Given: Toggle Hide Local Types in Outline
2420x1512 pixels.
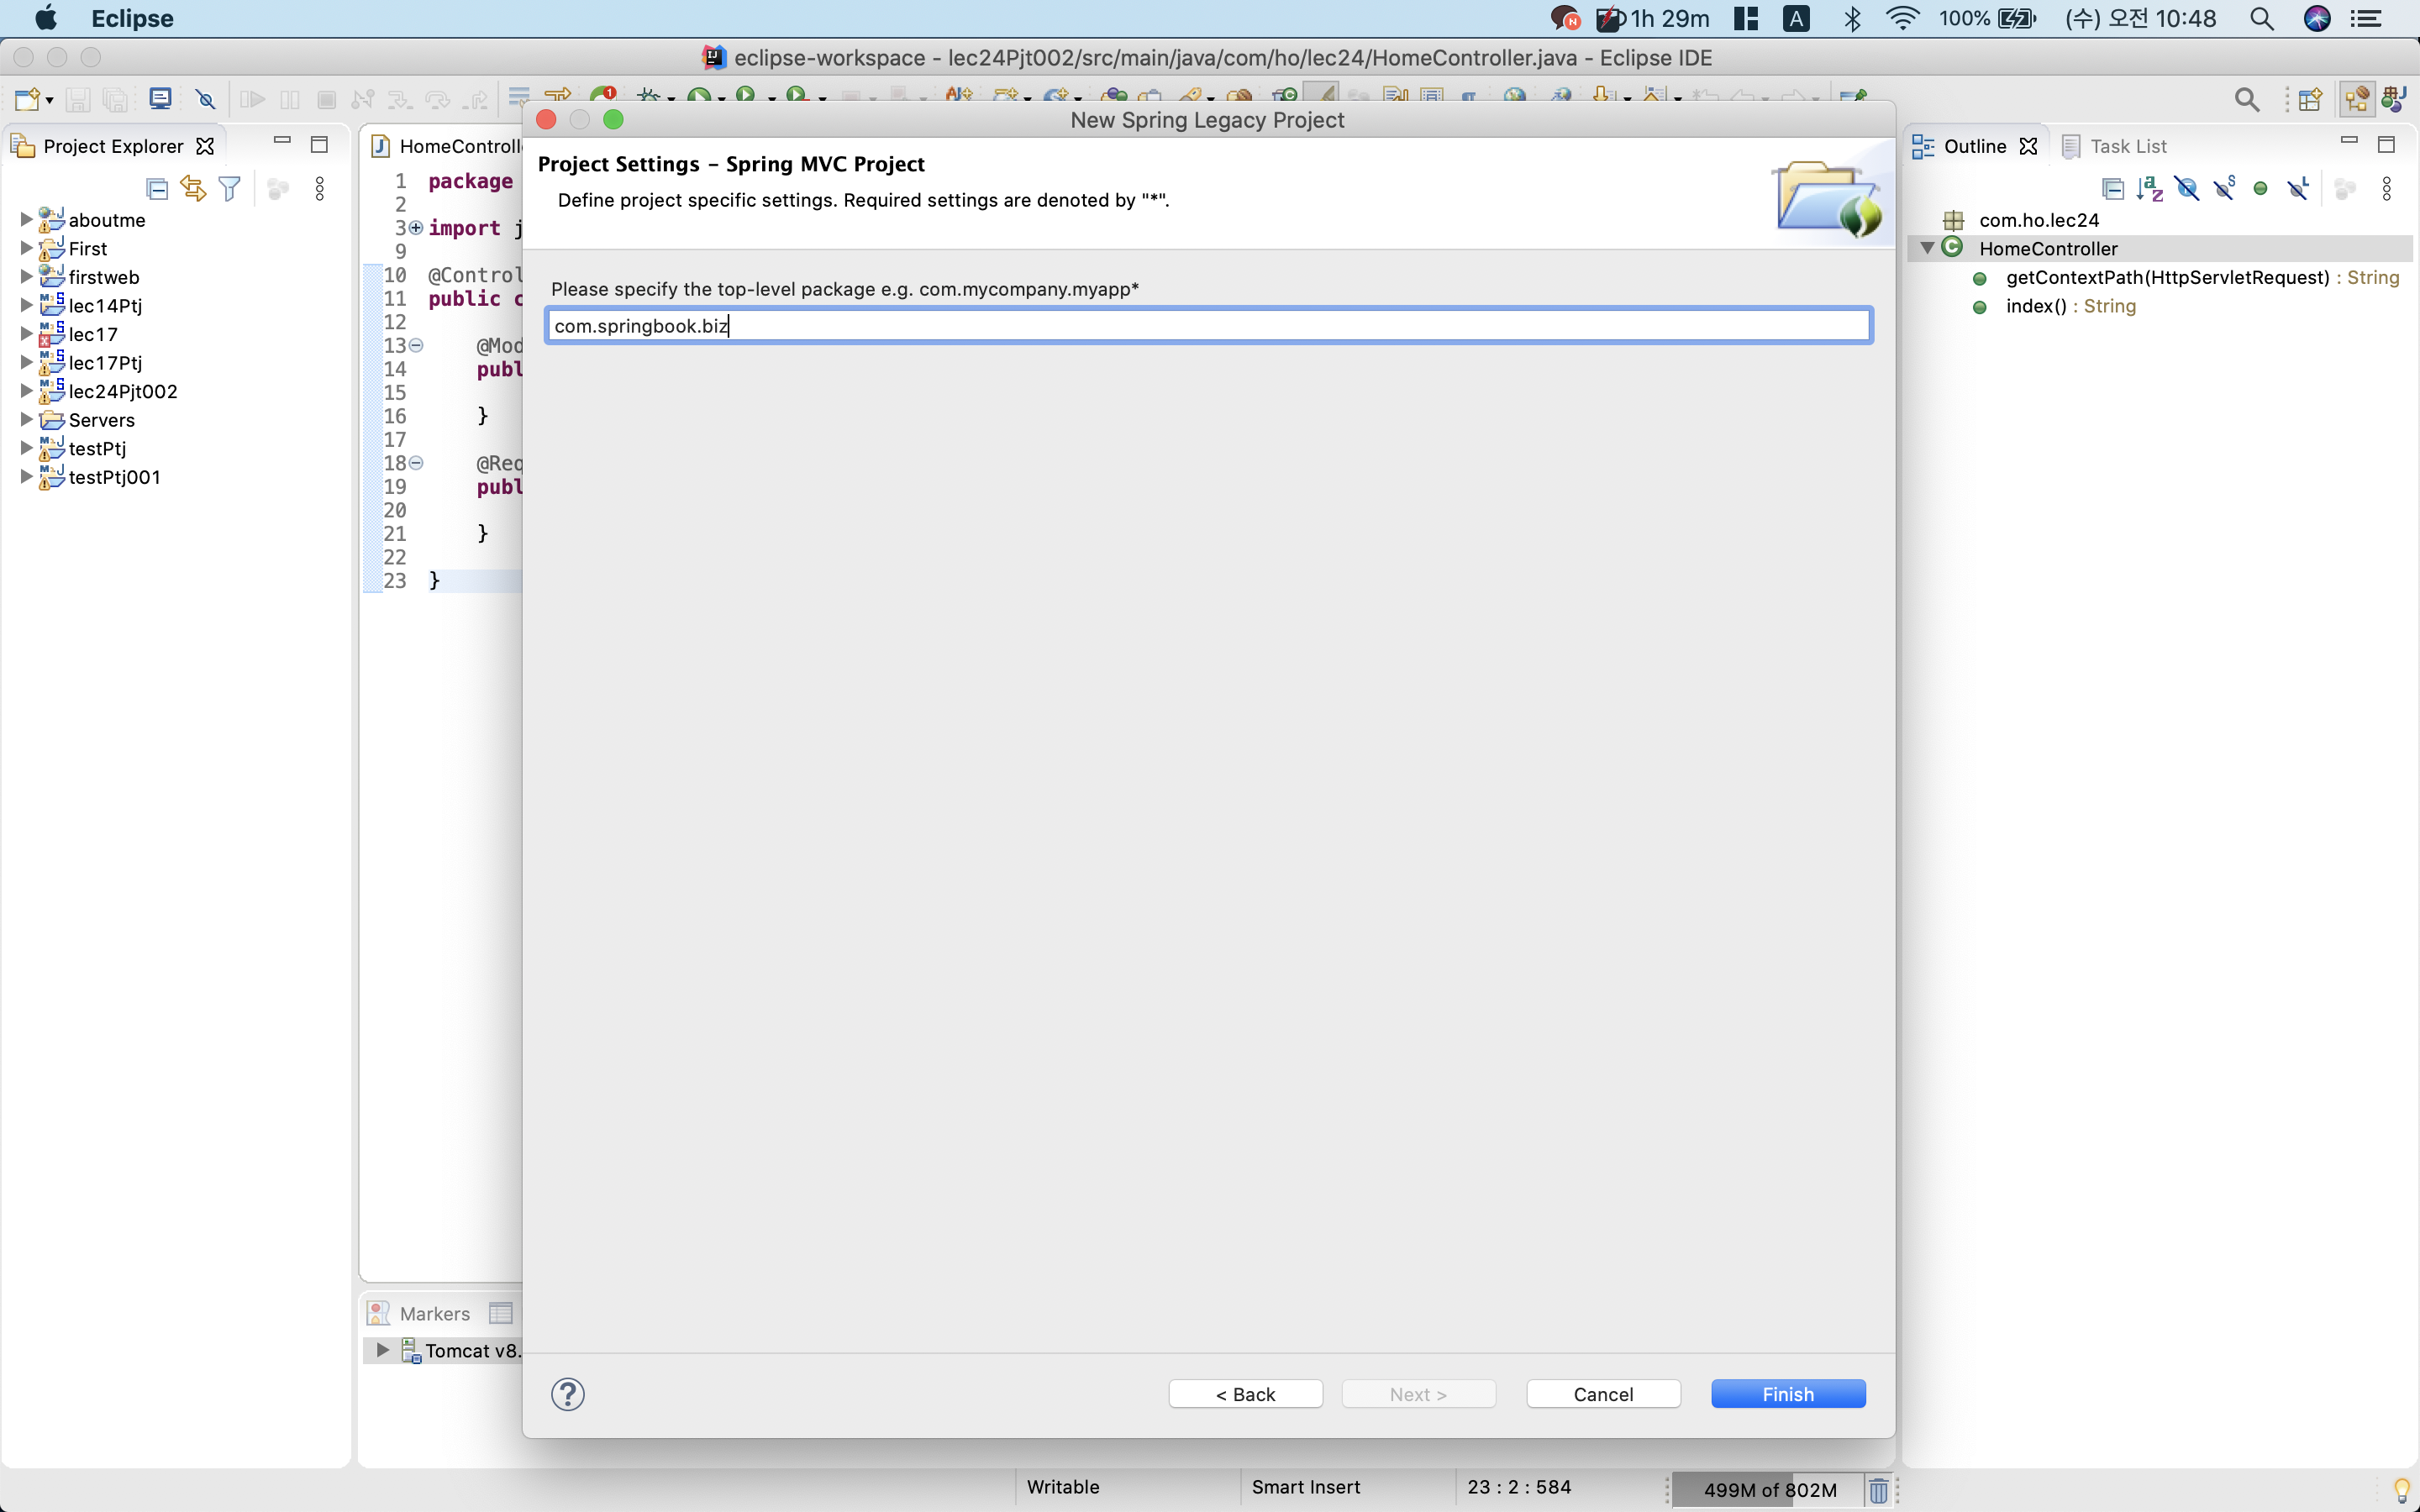Looking at the screenshot, I should click(x=2298, y=188).
